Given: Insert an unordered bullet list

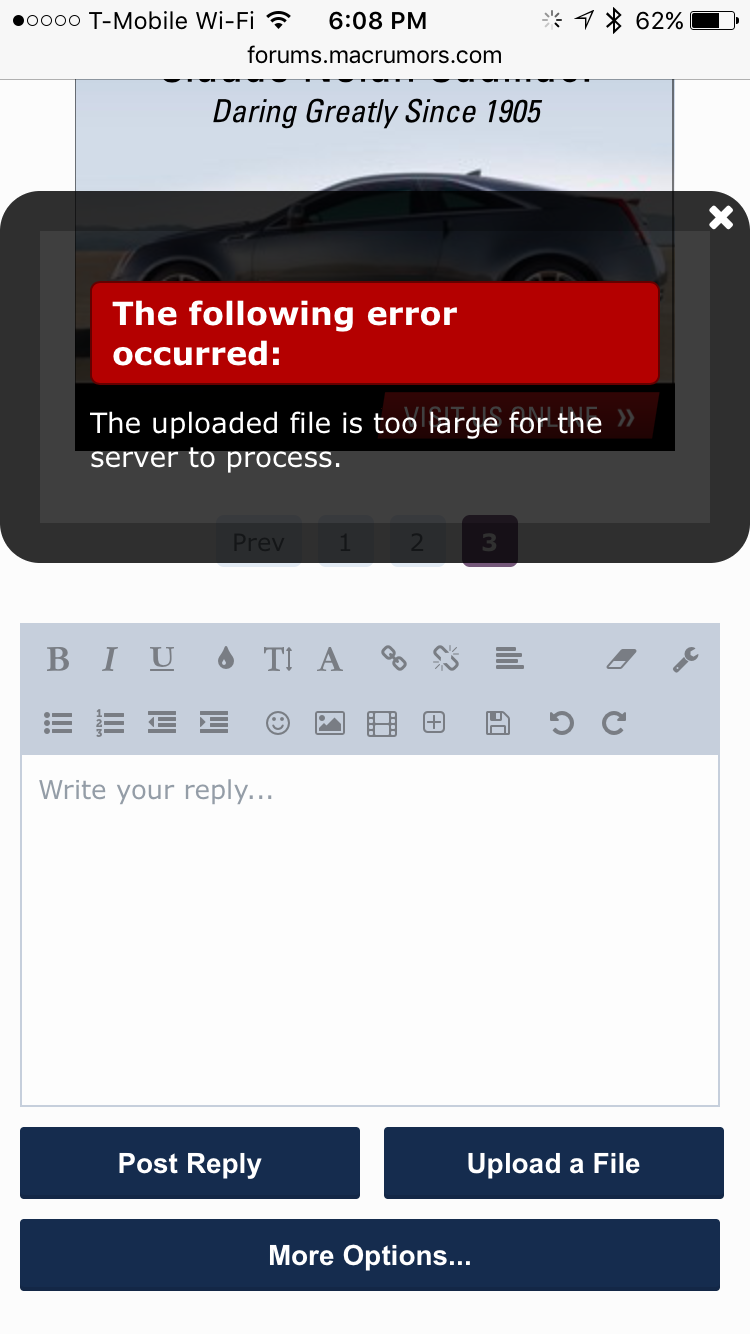Looking at the screenshot, I should coord(58,723).
